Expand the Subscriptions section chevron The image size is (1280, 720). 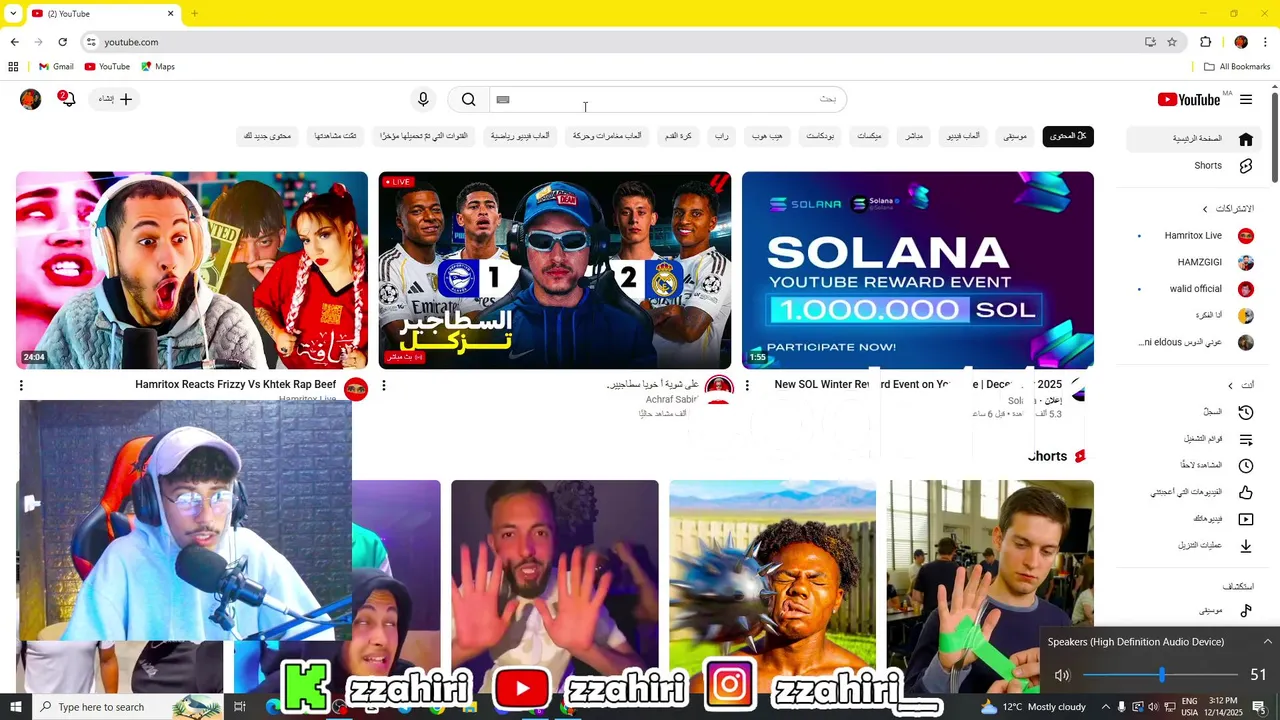click(1205, 209)
